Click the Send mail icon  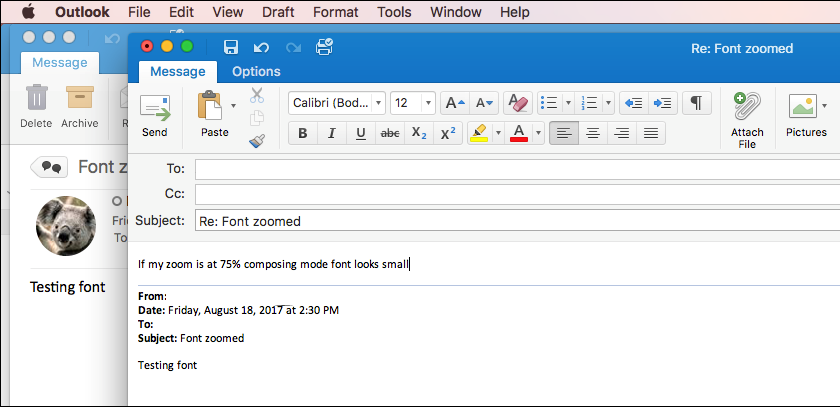[x=155, y=109]
